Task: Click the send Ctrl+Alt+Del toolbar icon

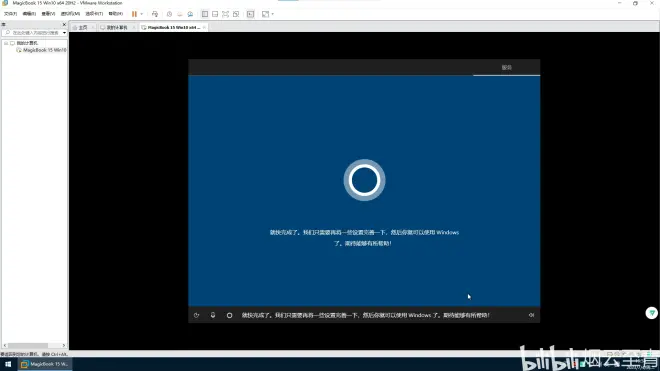Action: [155, 14]
